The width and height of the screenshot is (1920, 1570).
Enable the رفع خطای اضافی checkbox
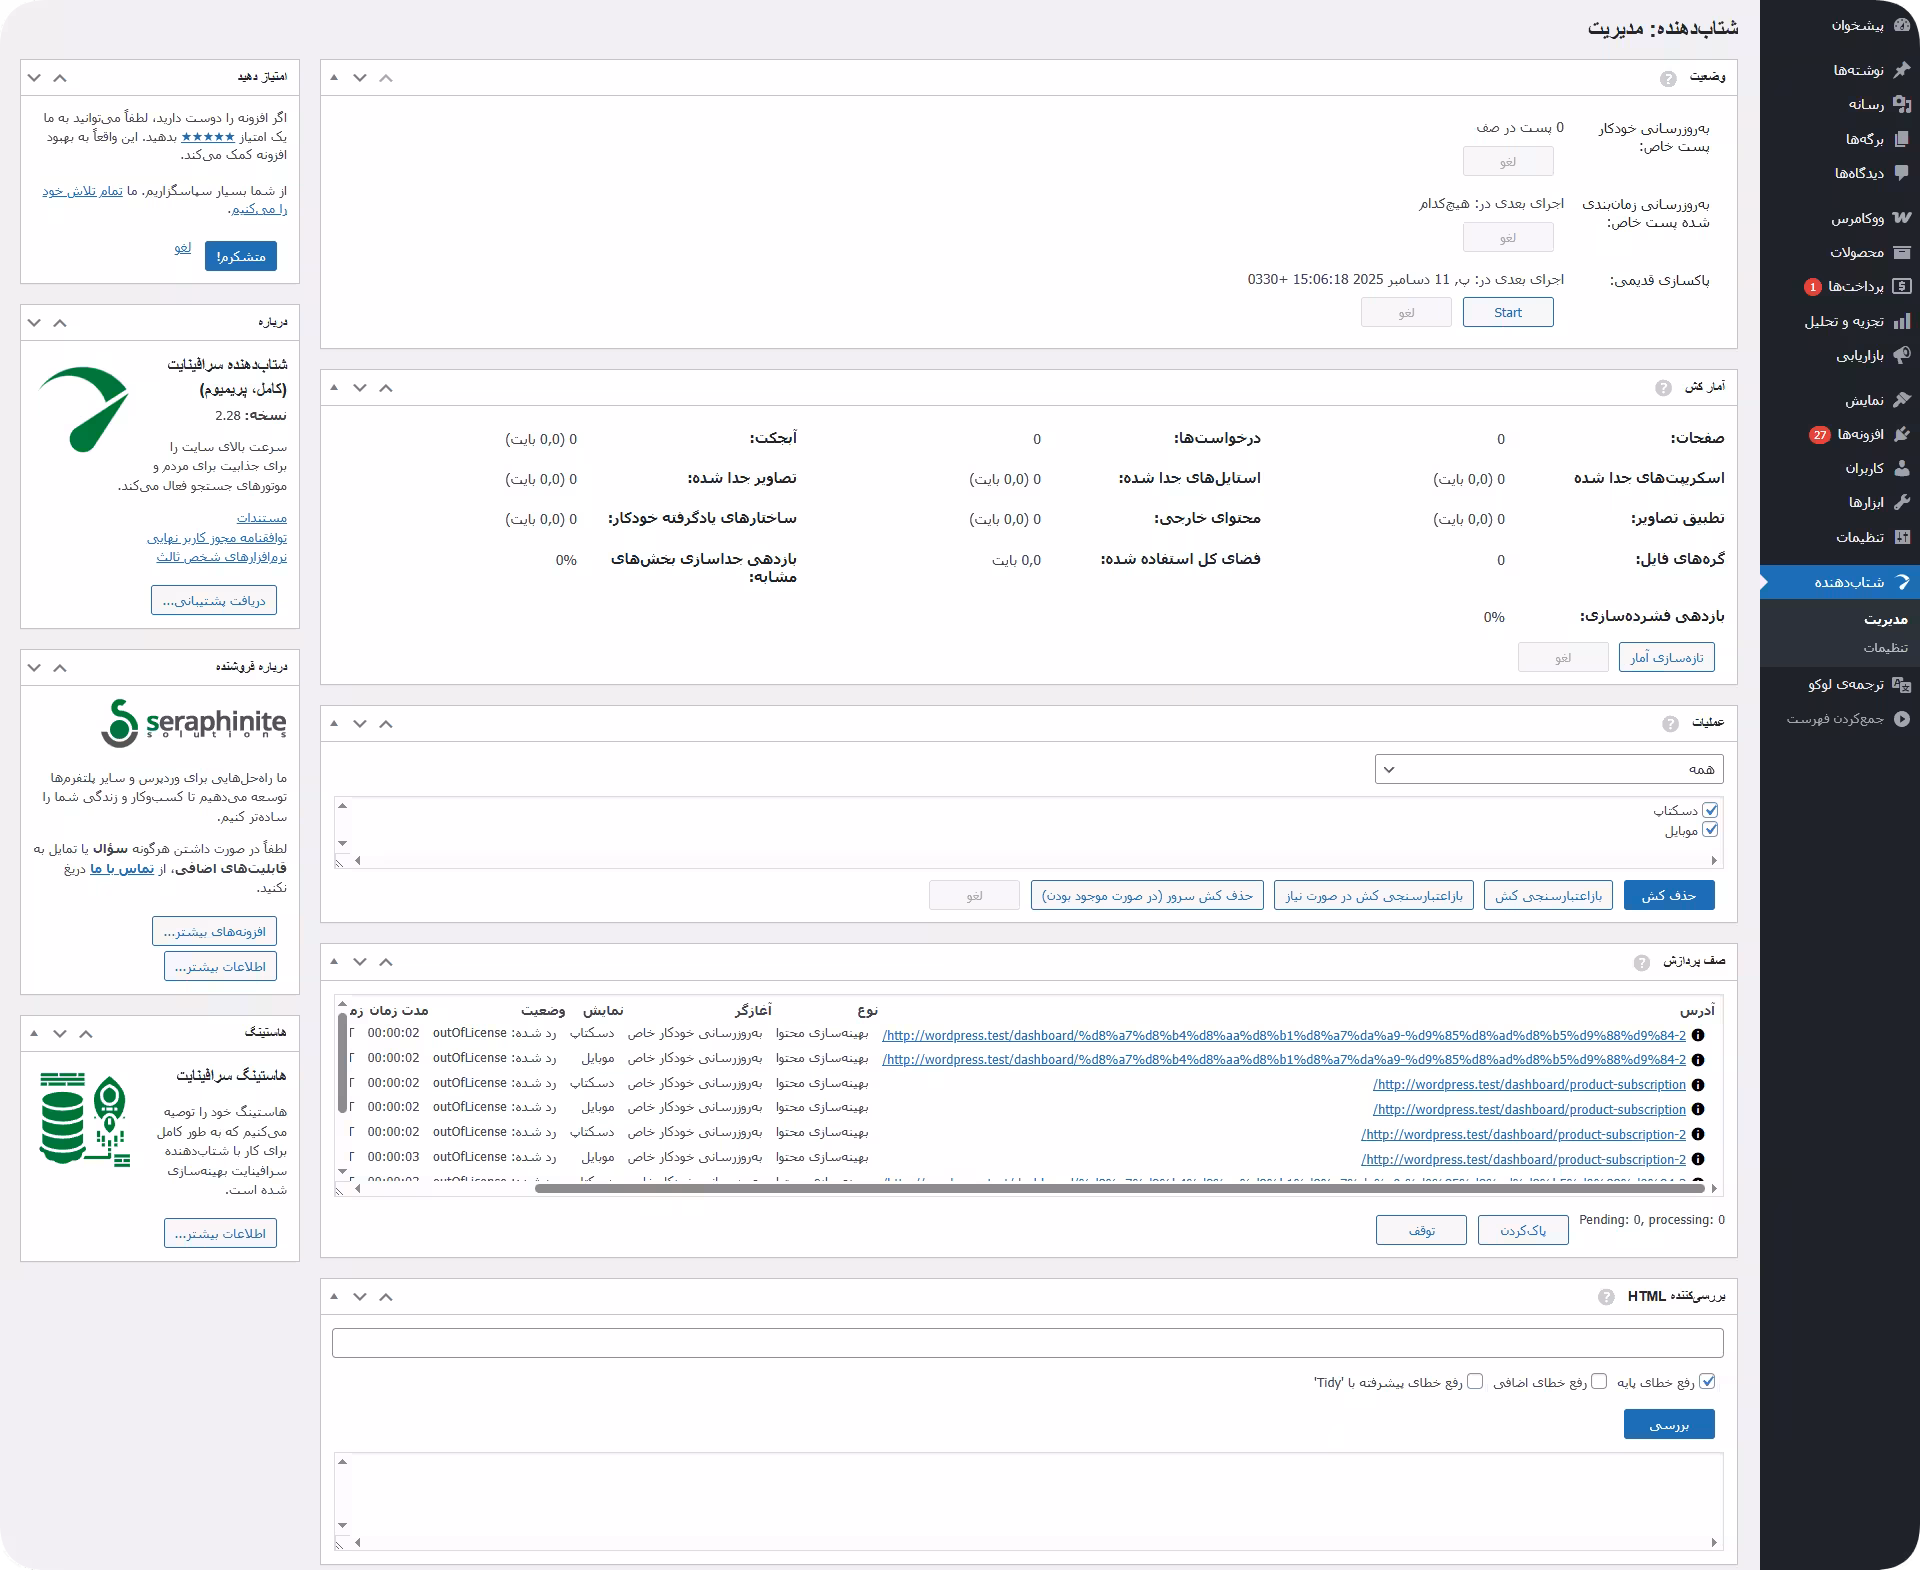[x=1599, y=1382]
